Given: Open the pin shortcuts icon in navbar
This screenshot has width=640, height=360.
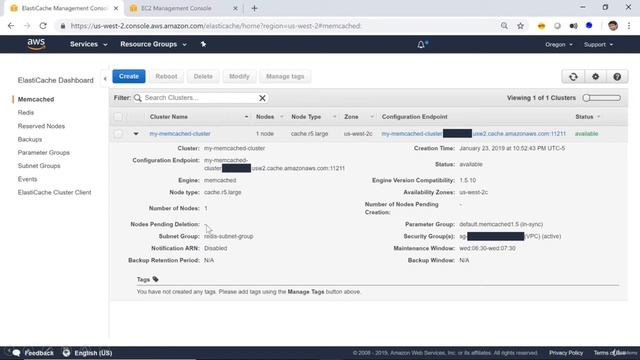Looking at the screenshot, I should 203,44.
